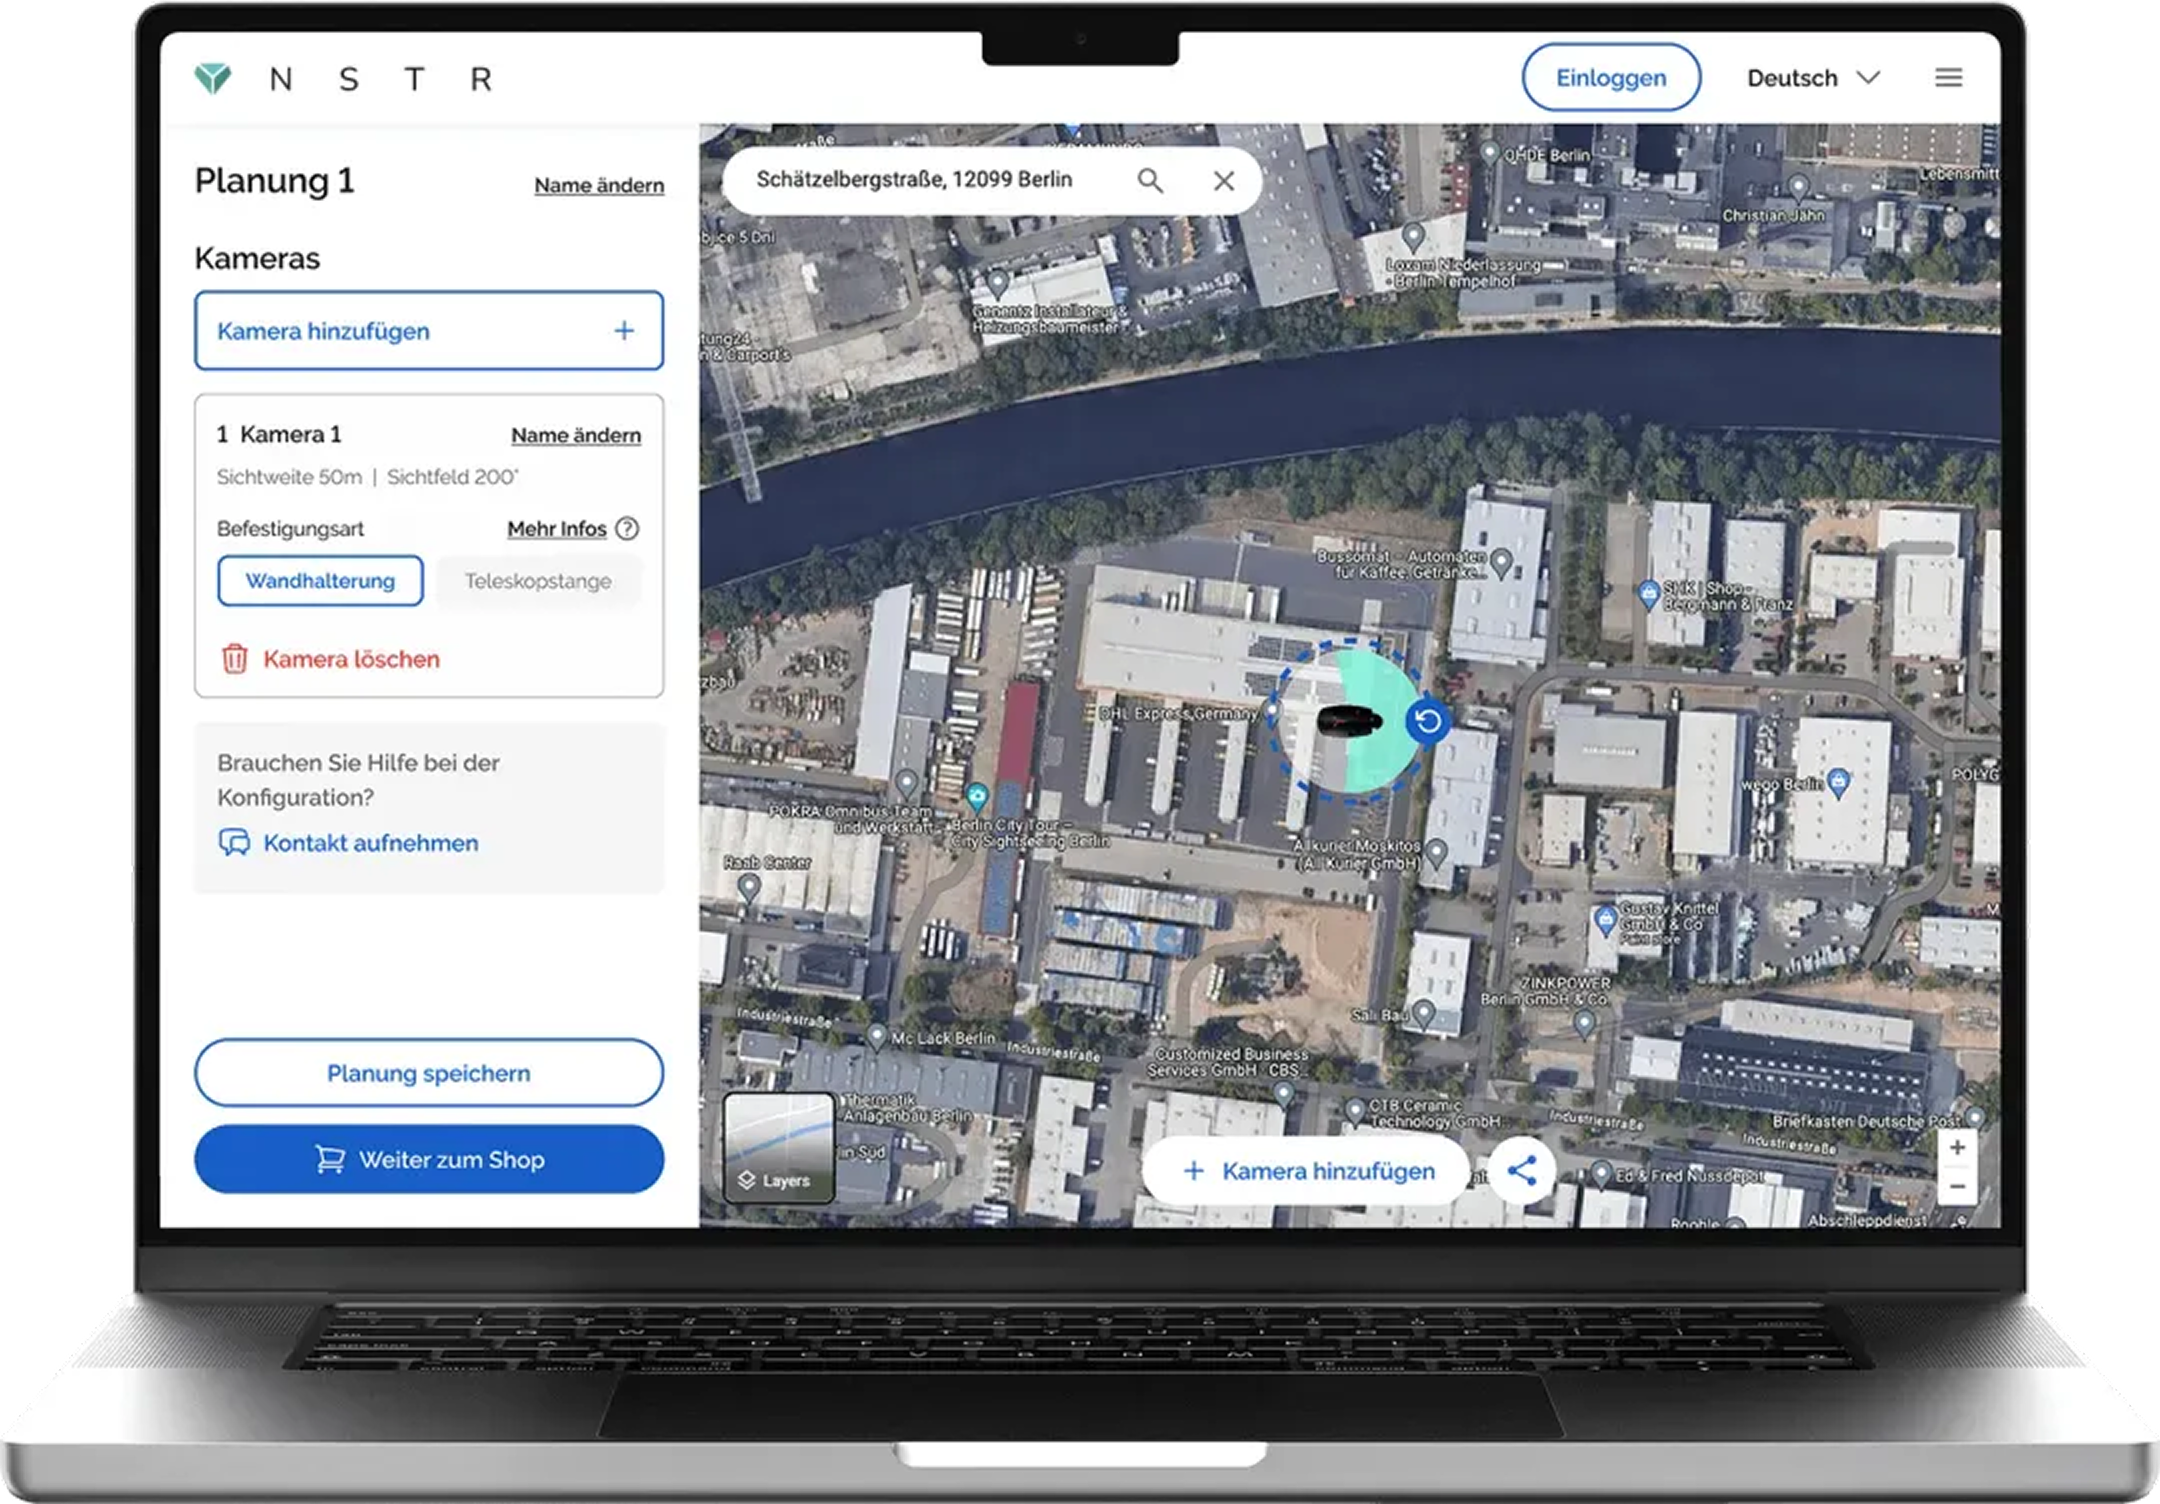Select the camera marker on the map
Image resolution: width=2160 pixels, height=1504 pixels.
pyautogui.click(x=1350, y=720)
